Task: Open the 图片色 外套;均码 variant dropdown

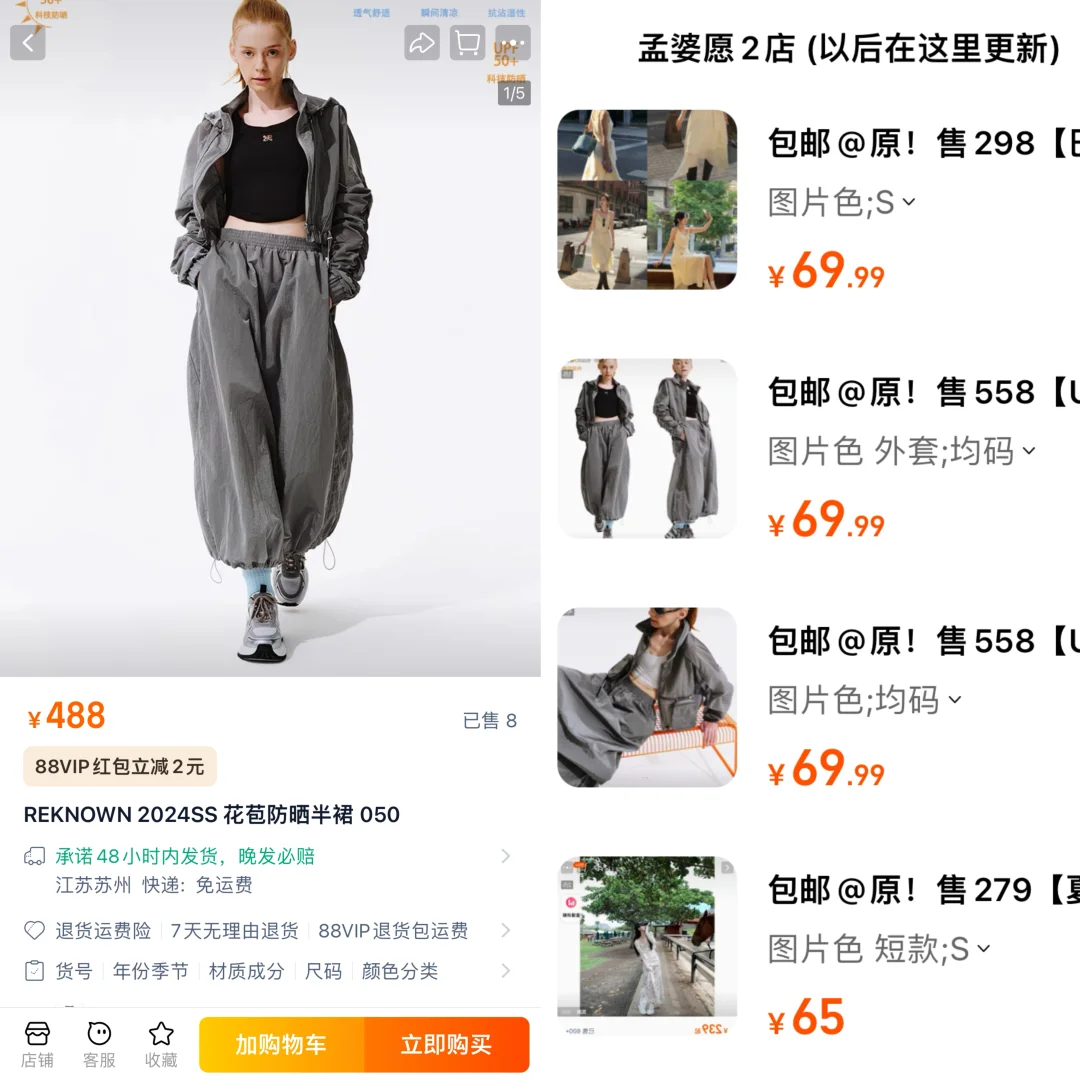Action: click(x=902, y=452)
